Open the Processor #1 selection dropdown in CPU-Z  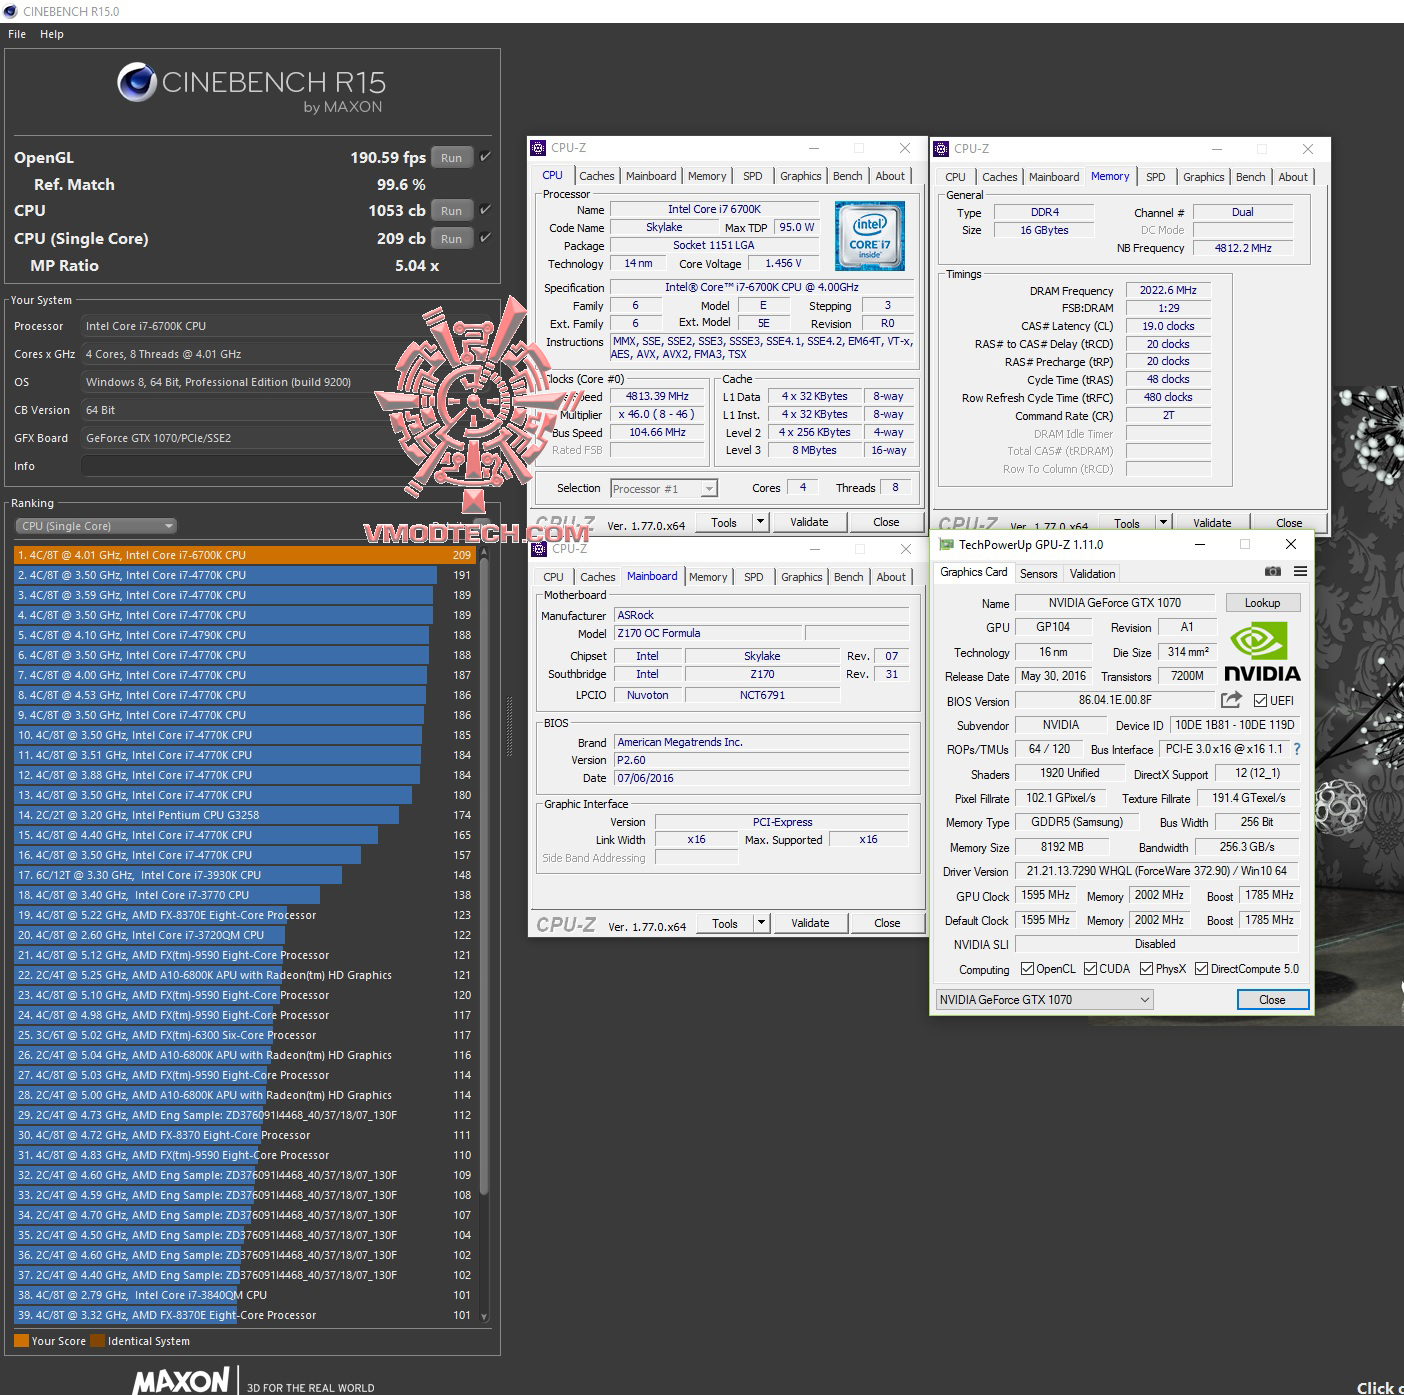click(x=709, y=488)
